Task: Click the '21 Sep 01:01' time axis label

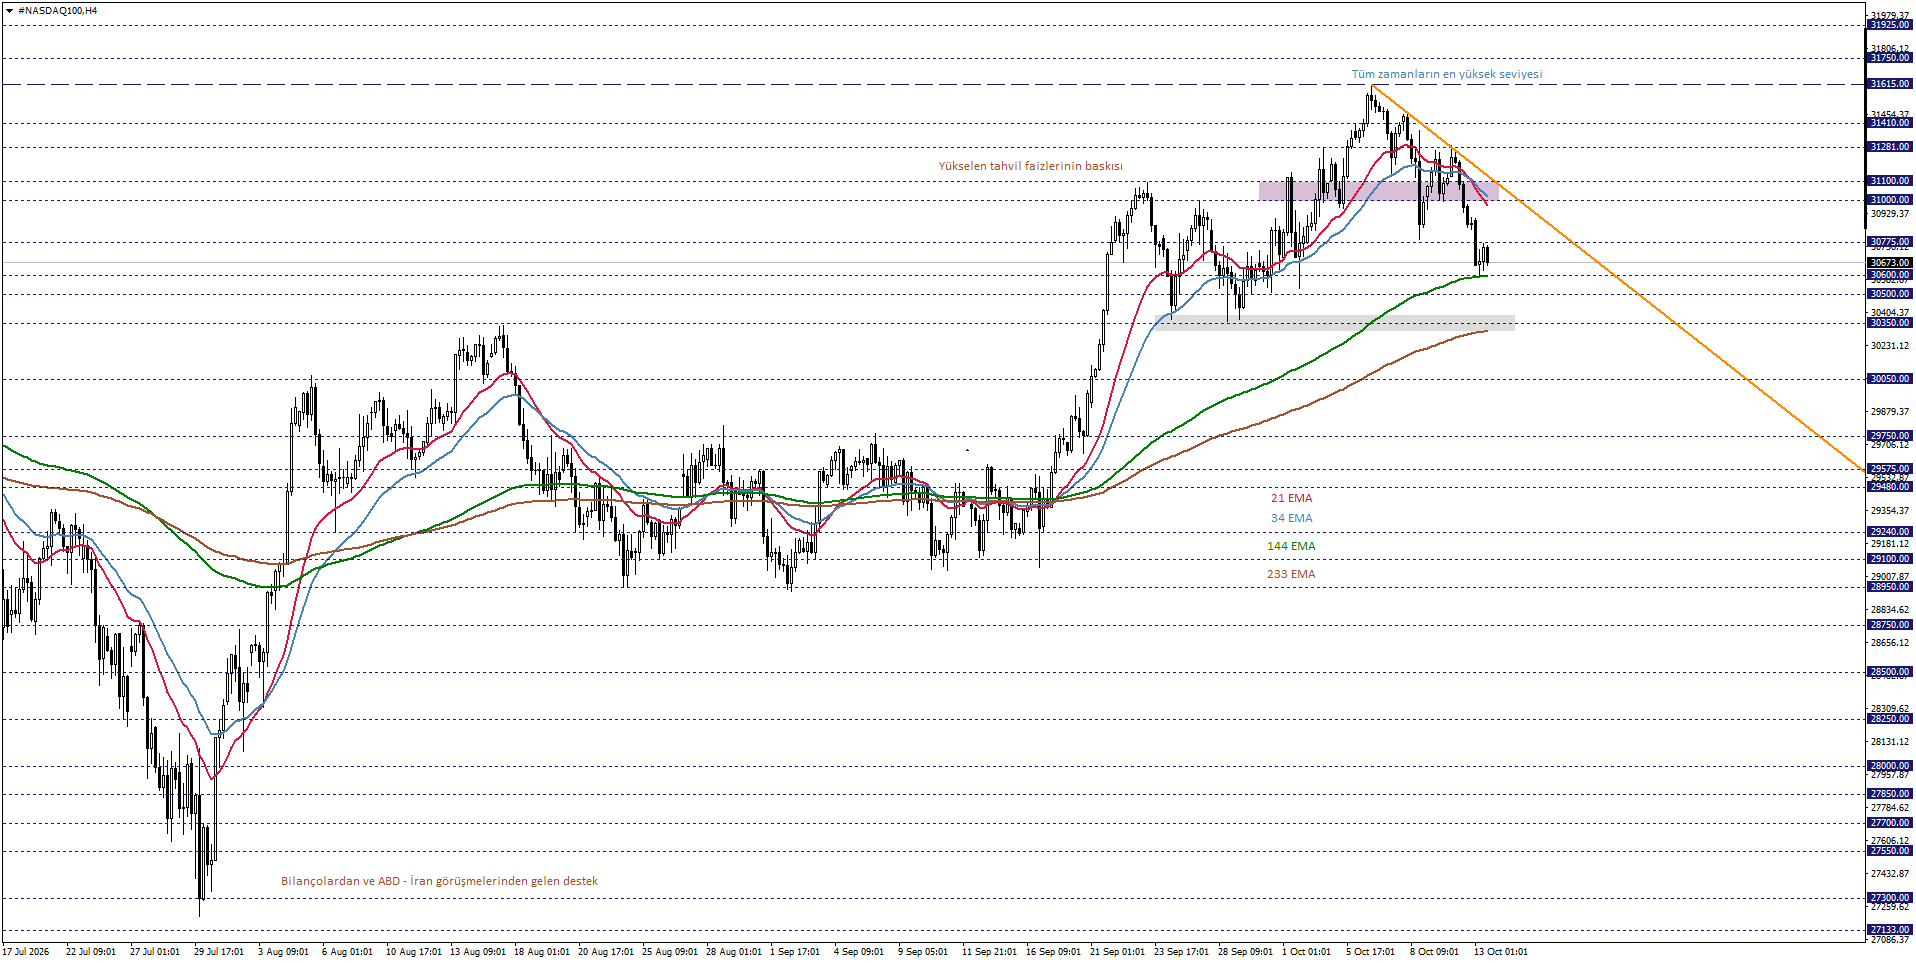Action: tap(1118, 952)
